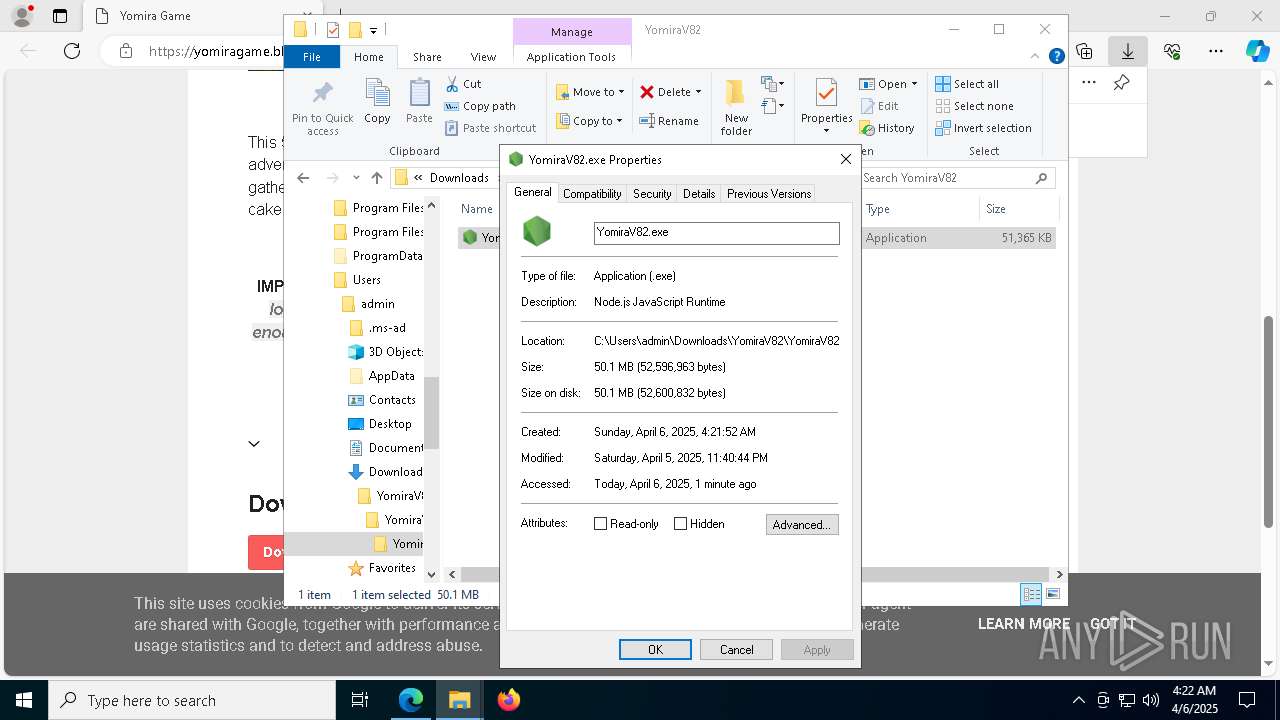Open Details tab in Properties
The image size is (1280, 720).
pyautogui.click(x=699, y=194)
